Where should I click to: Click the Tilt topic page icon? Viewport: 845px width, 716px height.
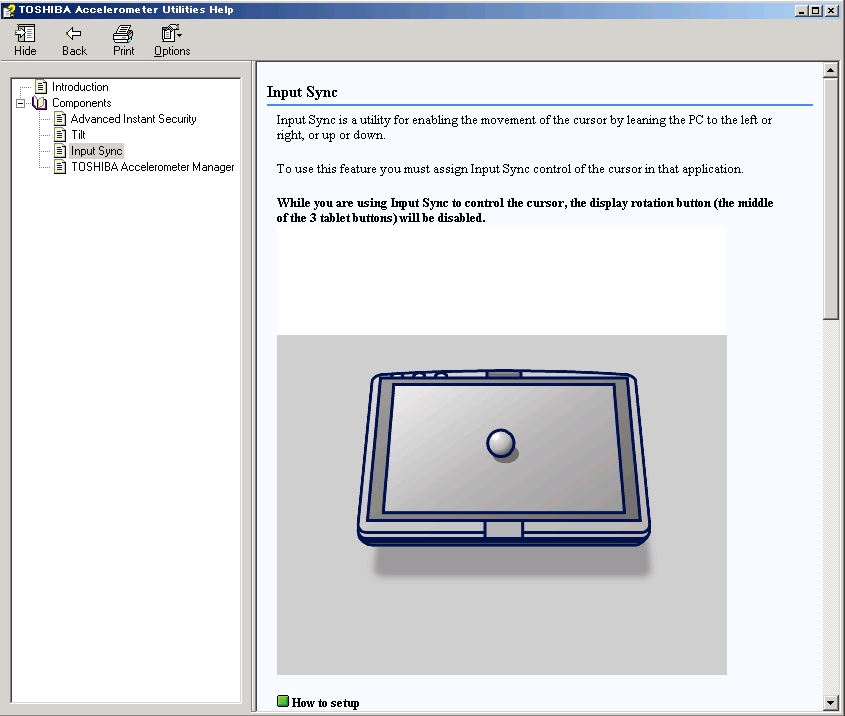click(60, 135)
